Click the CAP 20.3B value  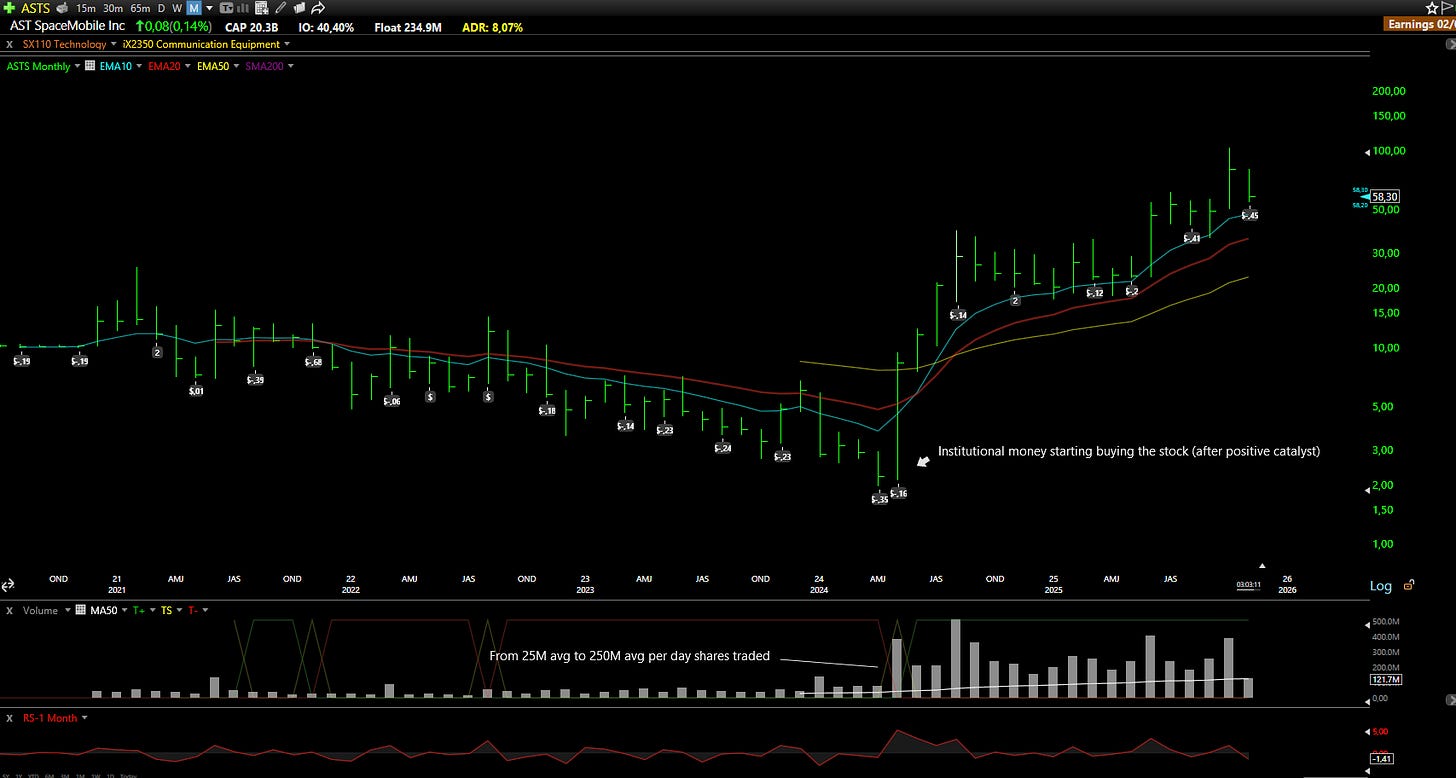tap(250, 26)
